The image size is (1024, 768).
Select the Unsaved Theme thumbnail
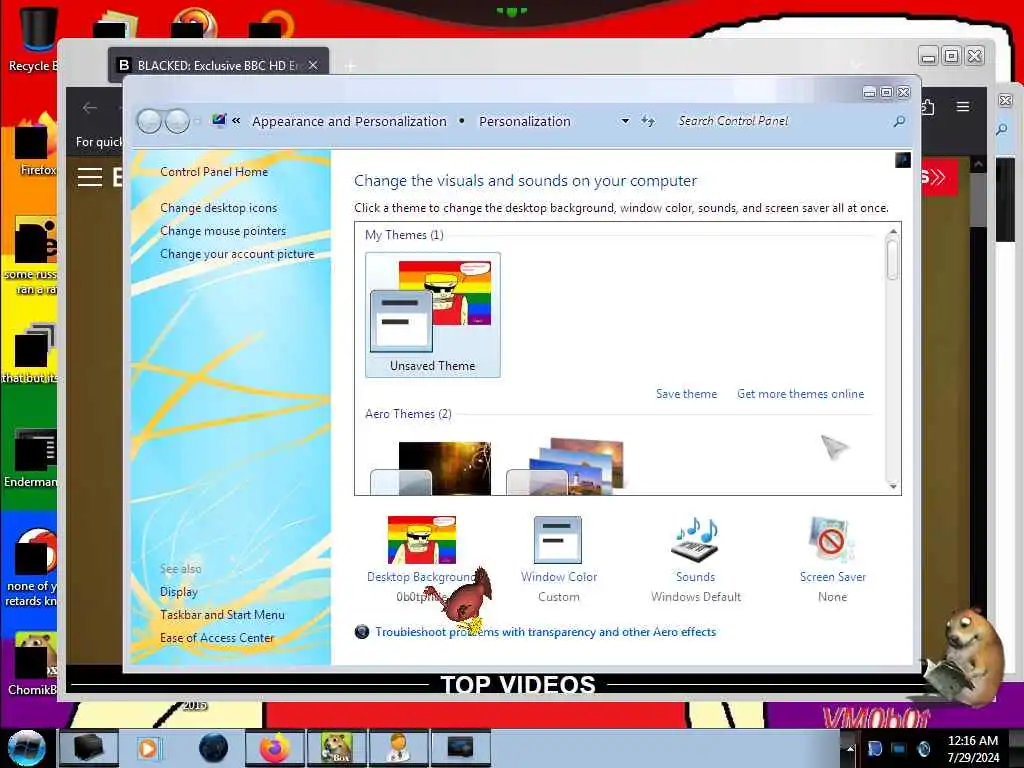(x=433, y=315)
